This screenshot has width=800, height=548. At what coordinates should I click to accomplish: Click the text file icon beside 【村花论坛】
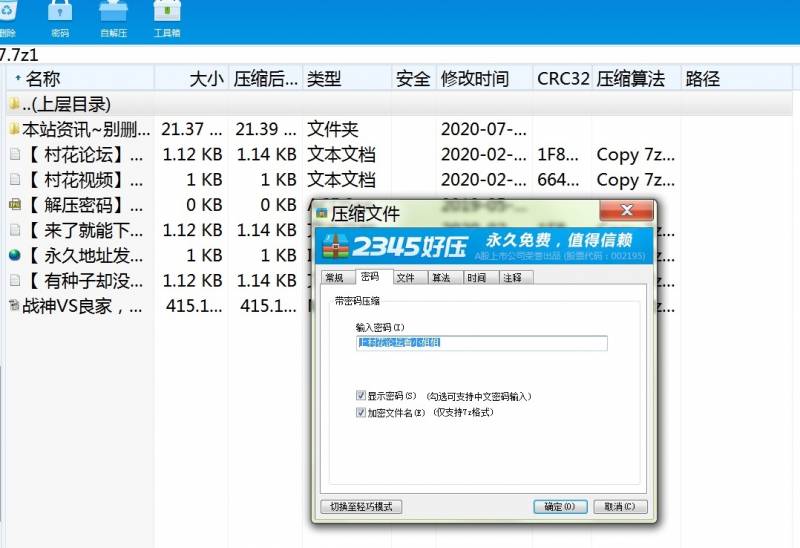(x=15, y=154)
